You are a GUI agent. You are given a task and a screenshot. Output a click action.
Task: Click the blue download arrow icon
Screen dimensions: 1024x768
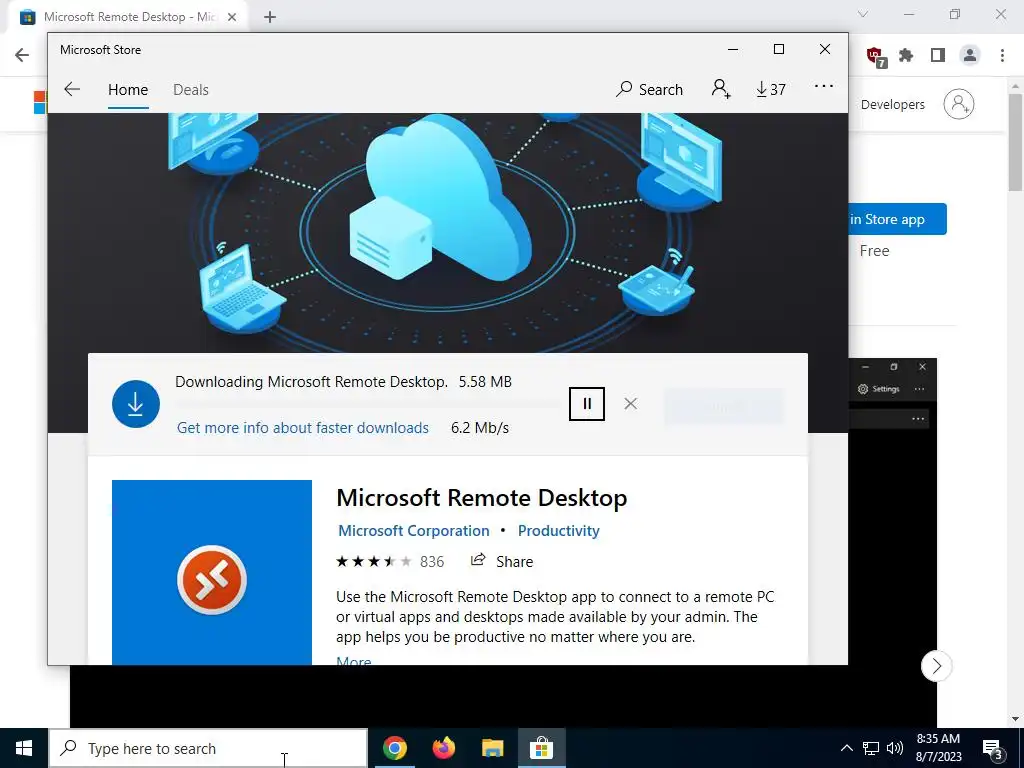click(x=136, y=404)
